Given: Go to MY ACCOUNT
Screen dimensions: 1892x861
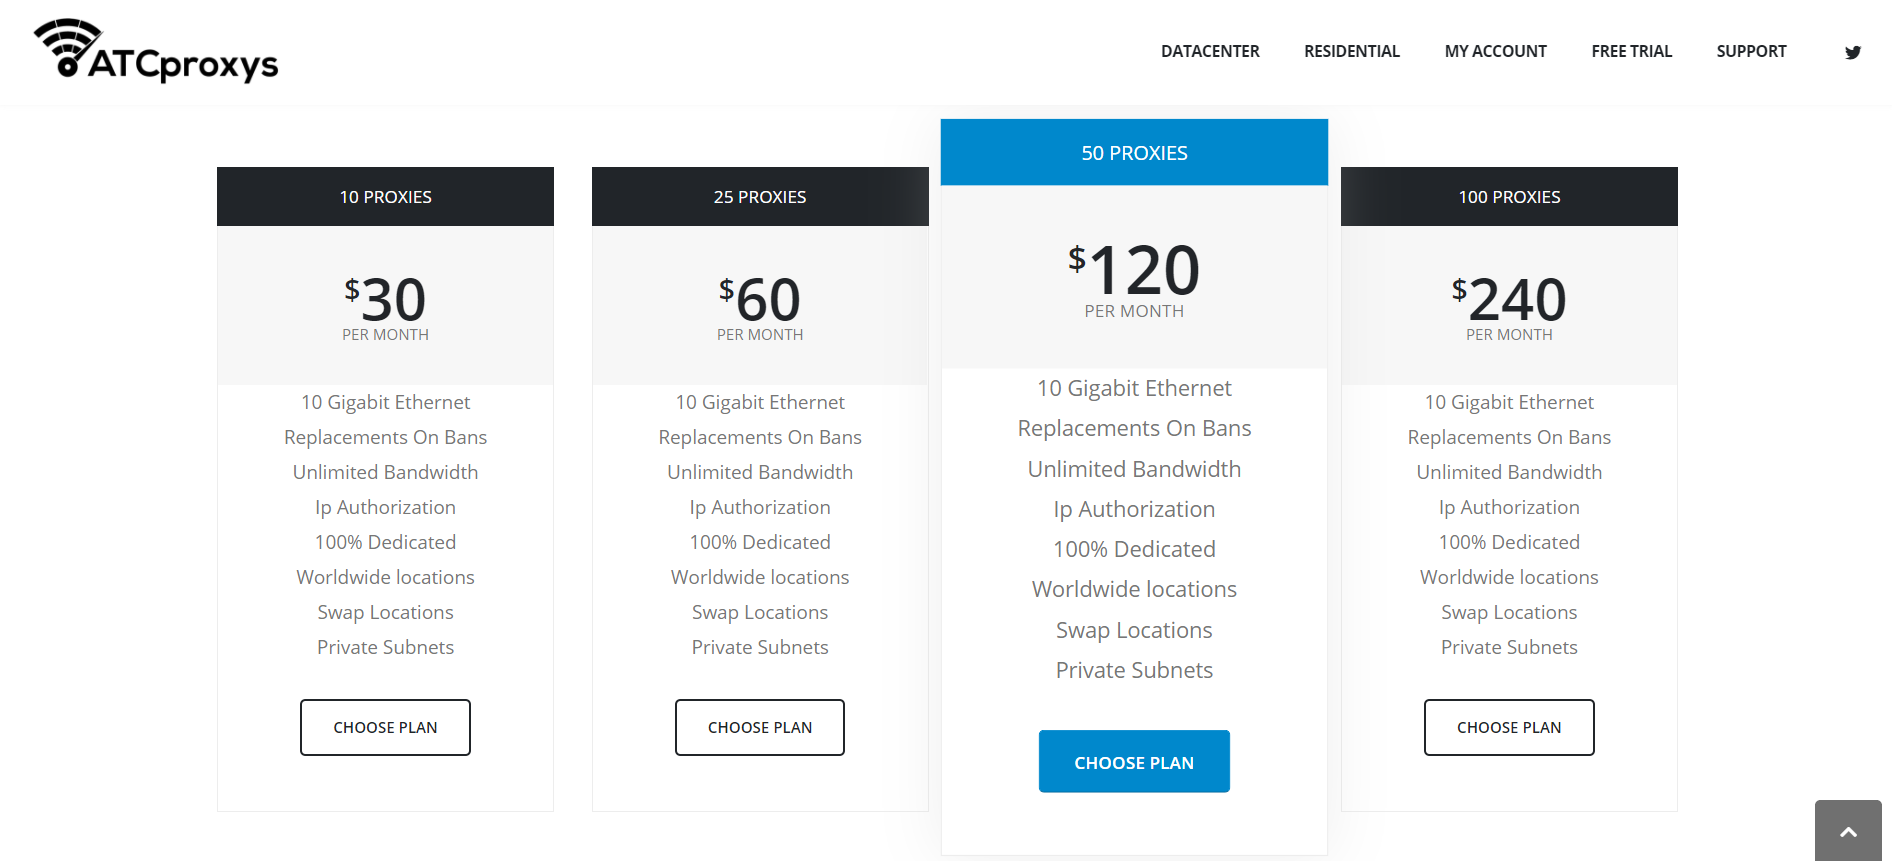Looking at the screenshot, I should [1495, 51].
